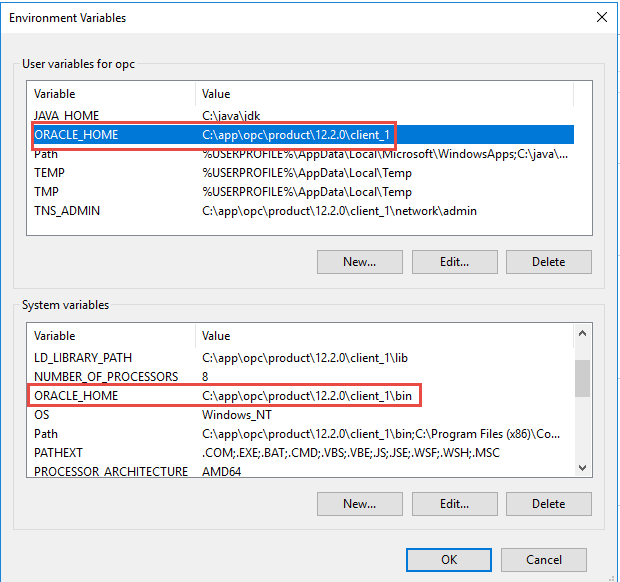
Task: Confirm the dialog with OK
Action: tap(449, 560)
